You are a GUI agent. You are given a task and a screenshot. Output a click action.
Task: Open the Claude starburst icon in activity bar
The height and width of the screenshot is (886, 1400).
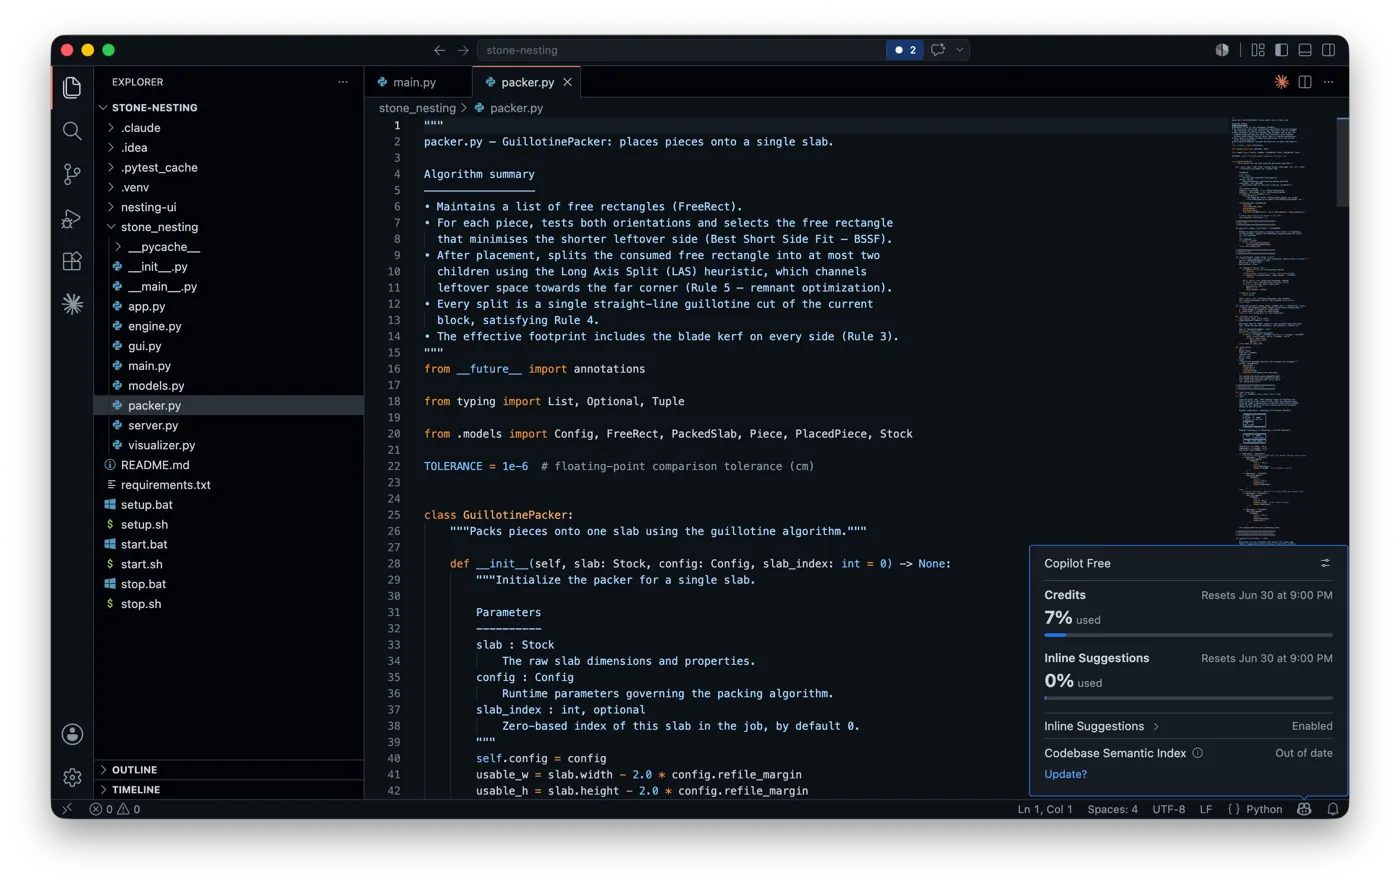click(x=72, y=304)
